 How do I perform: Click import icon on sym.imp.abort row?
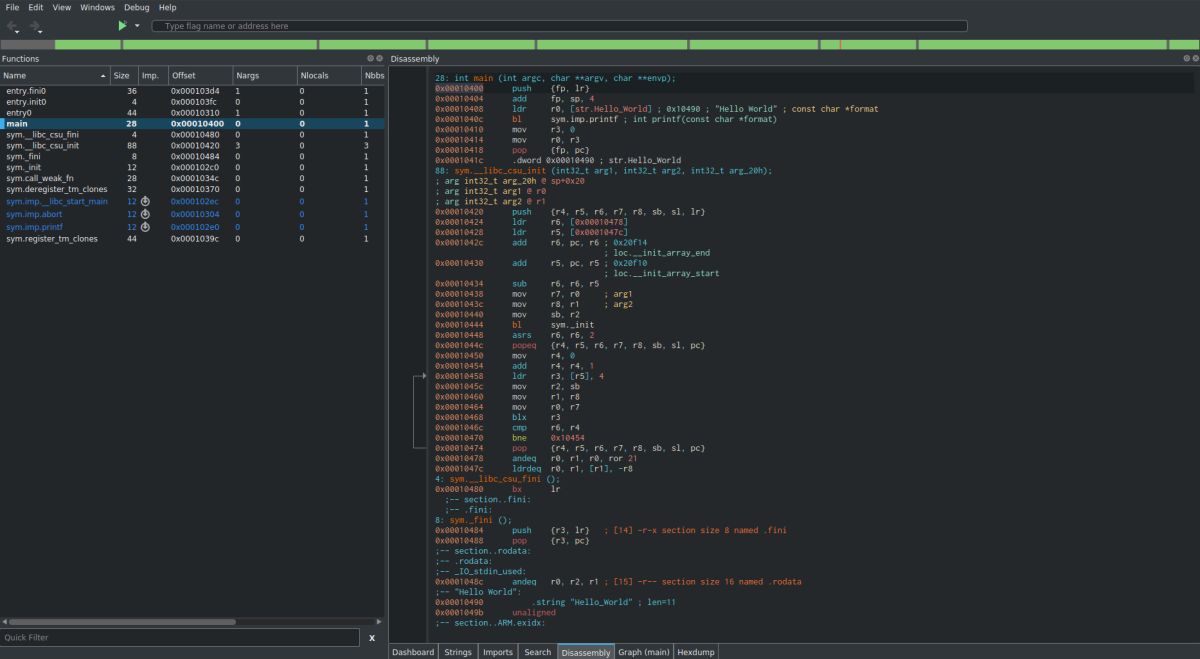coord(145,214)
